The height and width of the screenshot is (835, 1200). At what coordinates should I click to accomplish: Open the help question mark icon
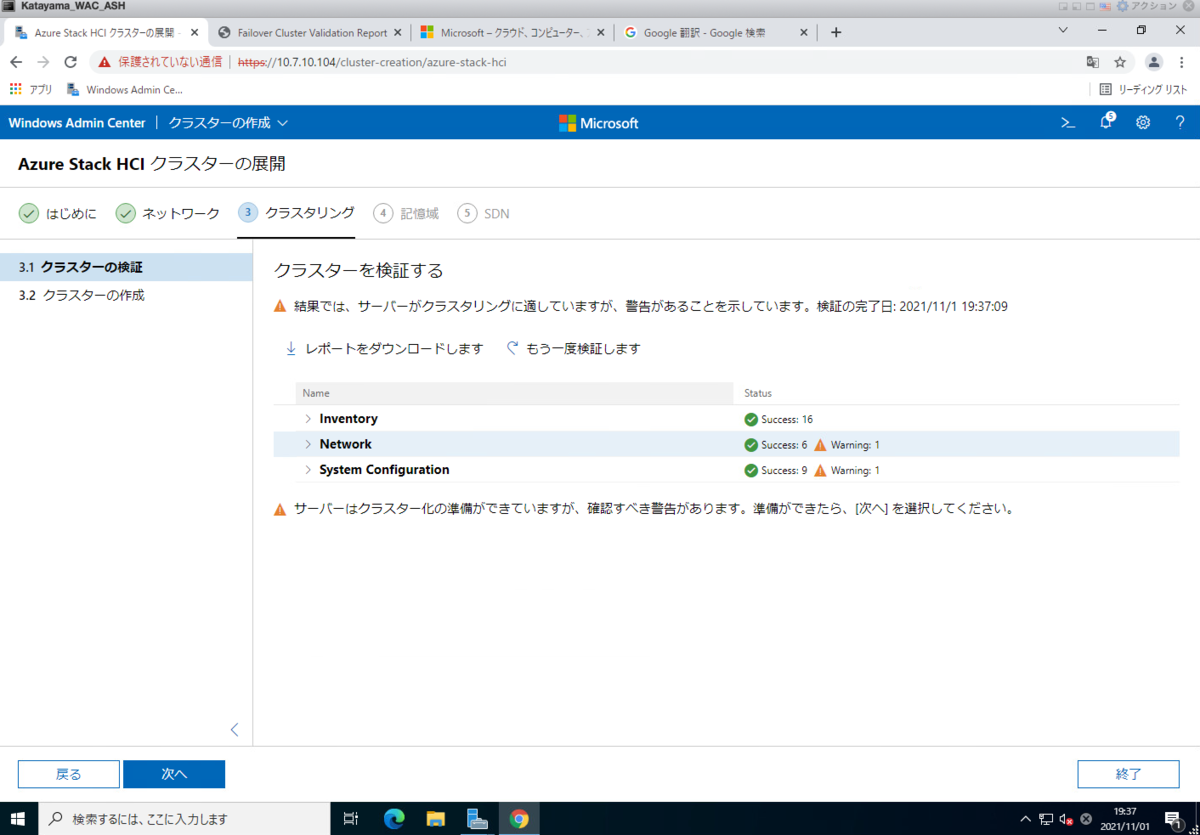coord(1180,123)
